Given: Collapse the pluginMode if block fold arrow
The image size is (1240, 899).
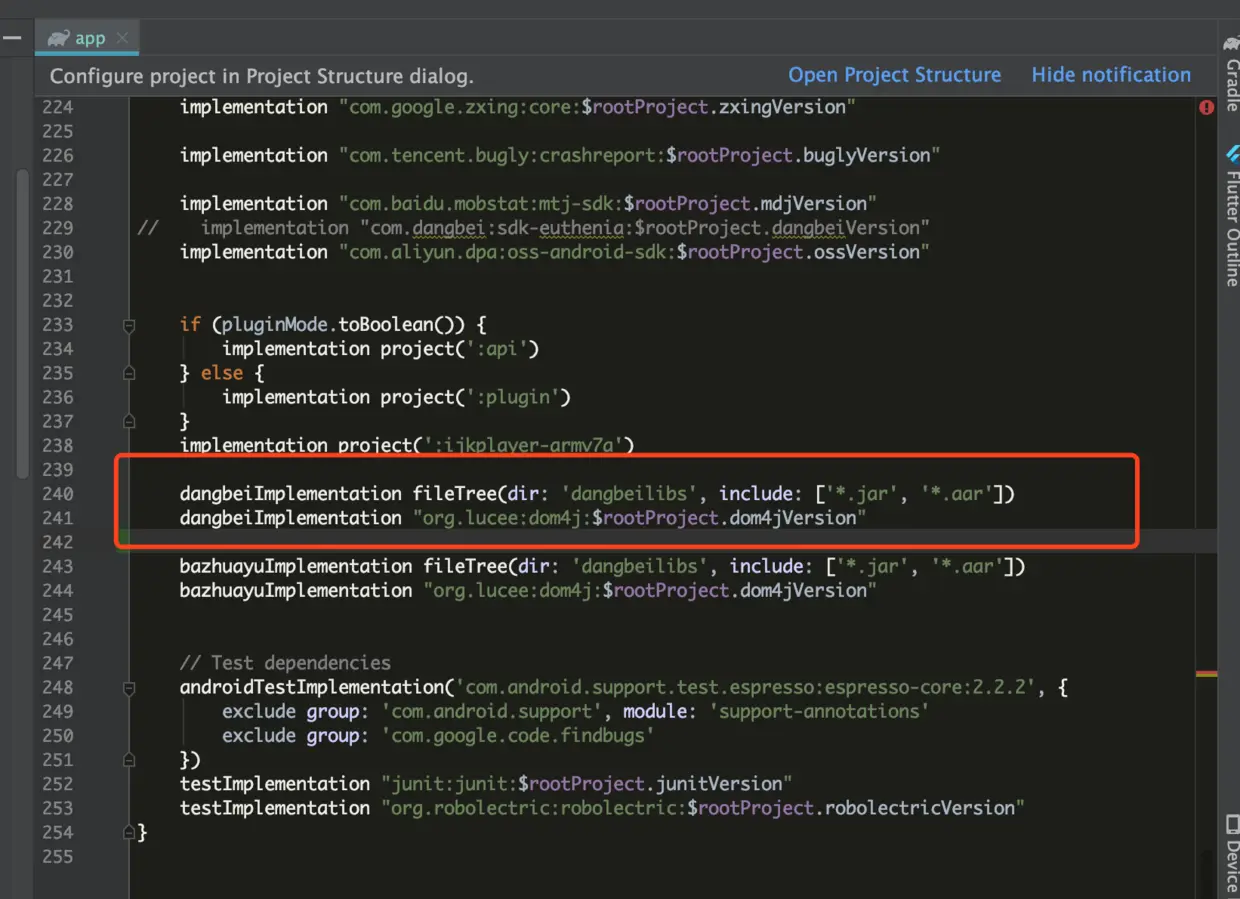Looking at the screenshot, I should 128,324.
